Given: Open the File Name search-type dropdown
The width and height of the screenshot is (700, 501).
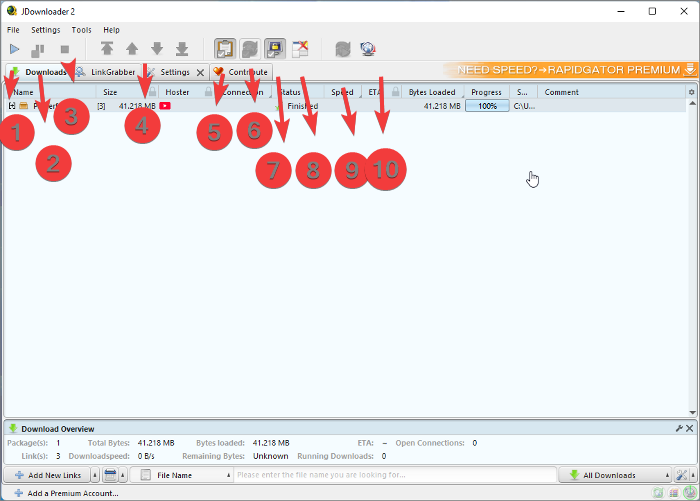Looking at the screenshot, I should [181, 475].
